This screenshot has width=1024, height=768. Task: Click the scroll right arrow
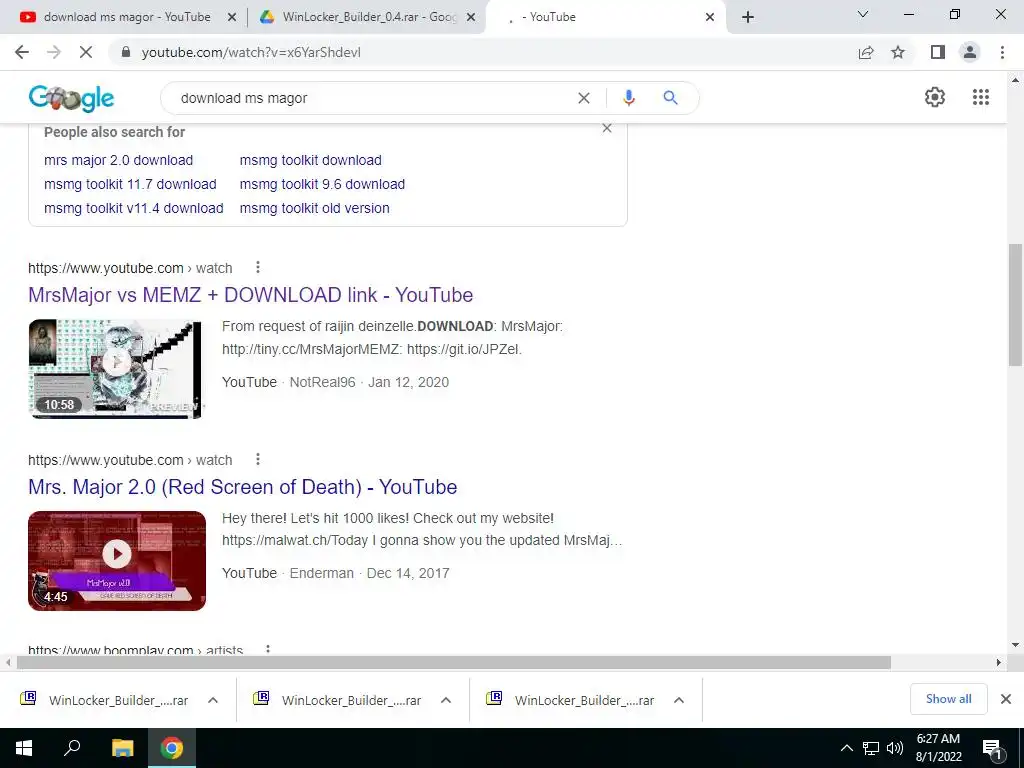click(999, 662)
